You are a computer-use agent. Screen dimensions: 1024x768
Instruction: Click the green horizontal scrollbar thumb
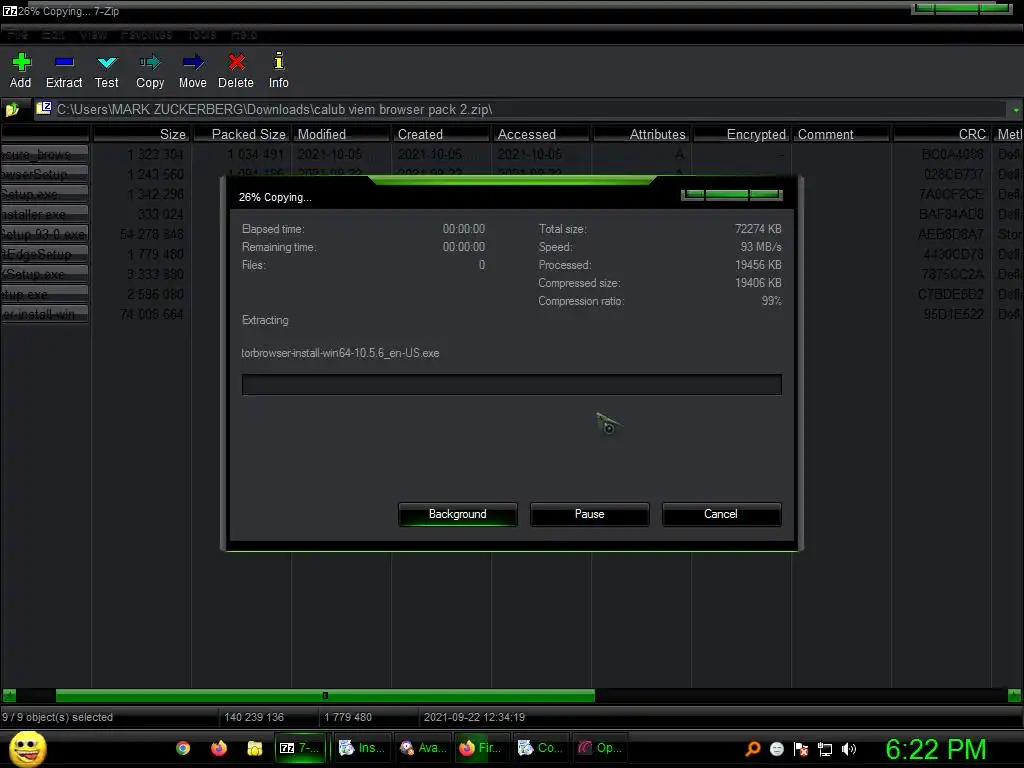(325, 696)
